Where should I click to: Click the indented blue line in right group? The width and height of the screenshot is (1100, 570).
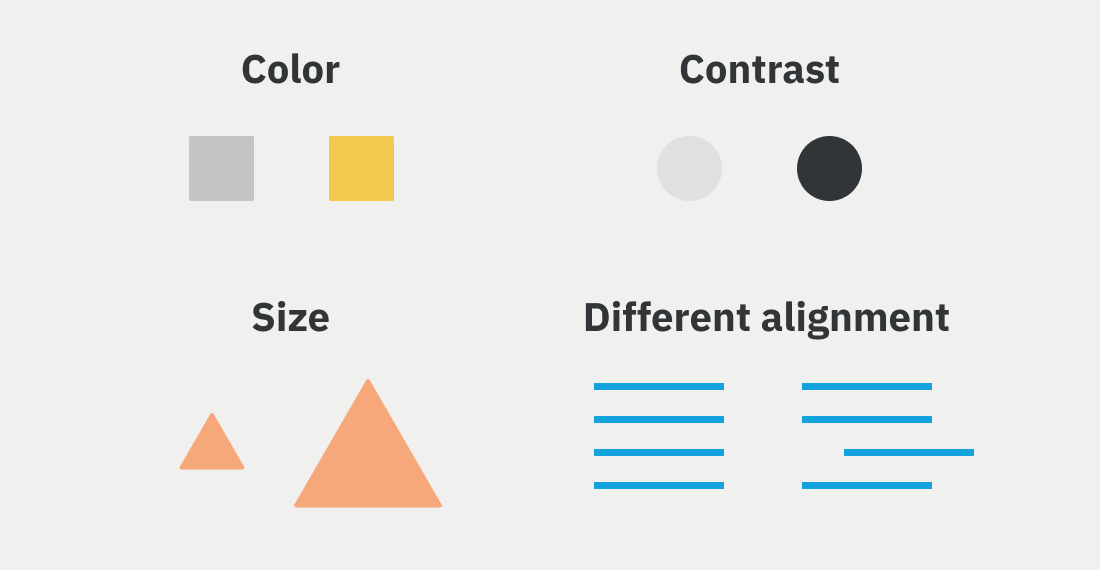click(x=909, y=452)
